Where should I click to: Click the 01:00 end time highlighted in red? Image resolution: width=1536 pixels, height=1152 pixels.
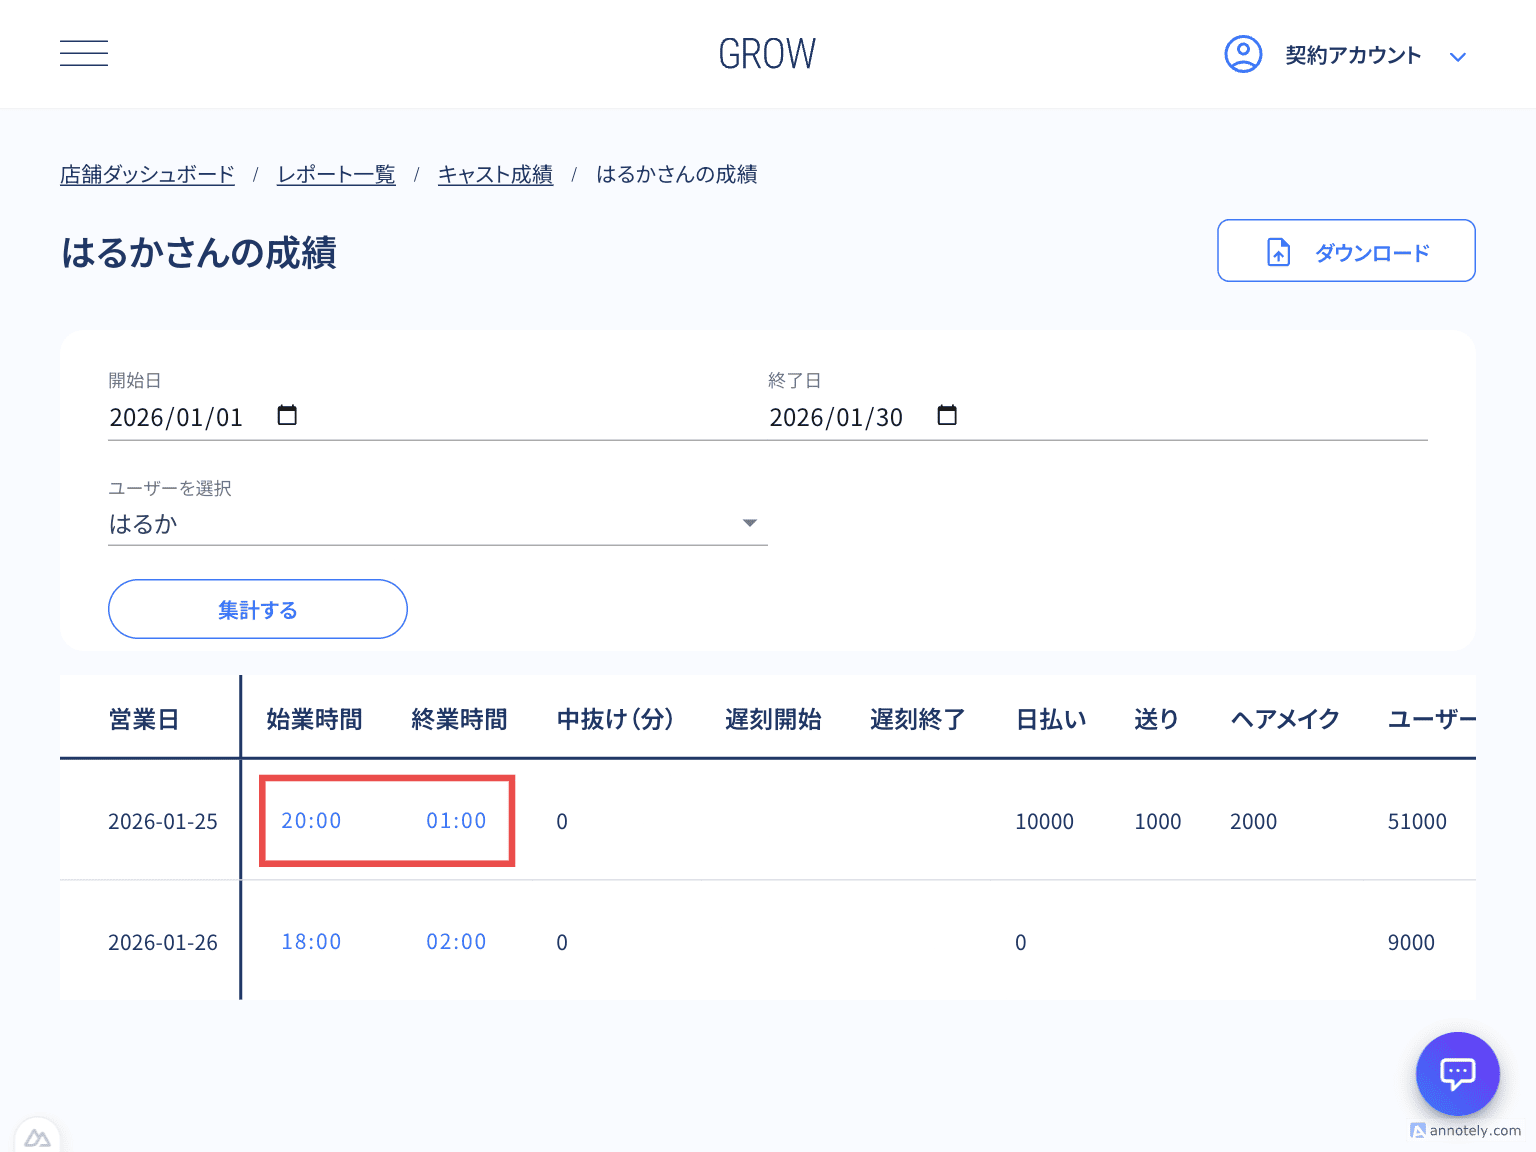click(456, 820)
